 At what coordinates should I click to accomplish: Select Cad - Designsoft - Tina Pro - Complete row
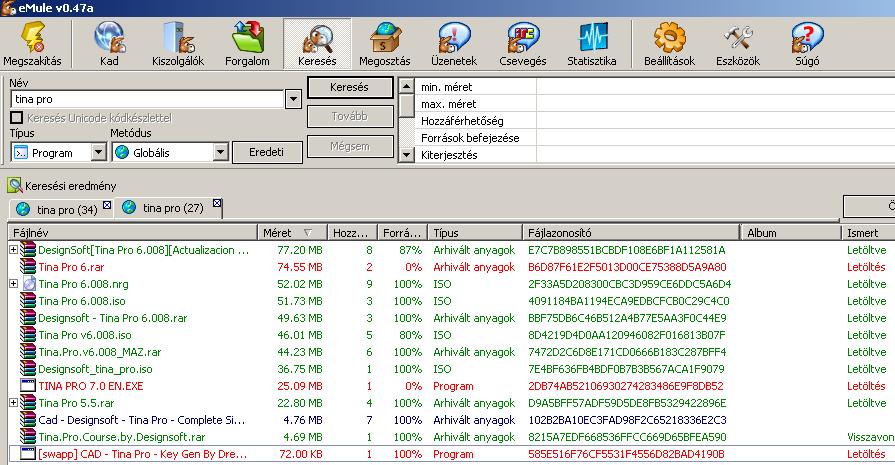tap(451, 420)
